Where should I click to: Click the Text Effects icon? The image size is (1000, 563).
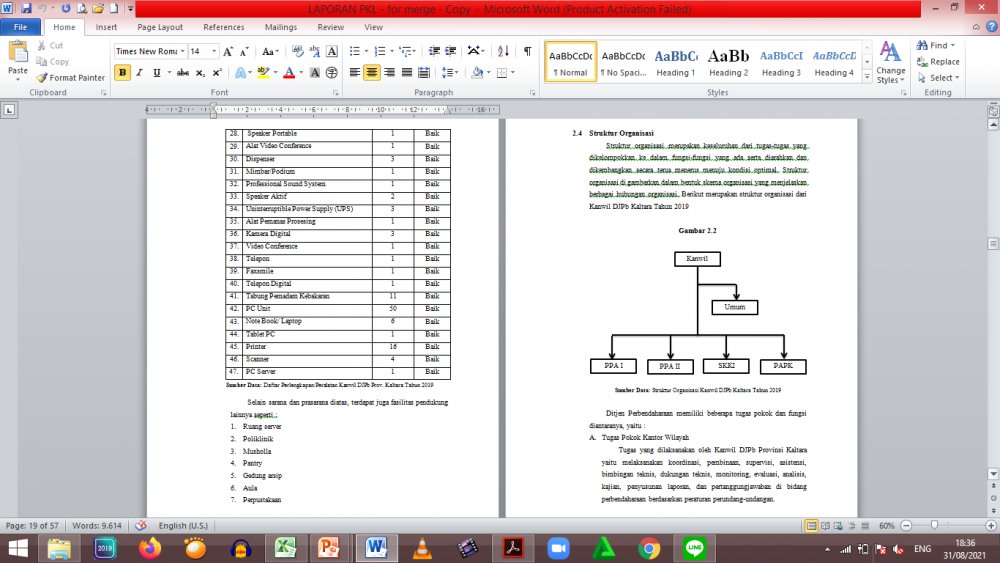coord(240,73)
